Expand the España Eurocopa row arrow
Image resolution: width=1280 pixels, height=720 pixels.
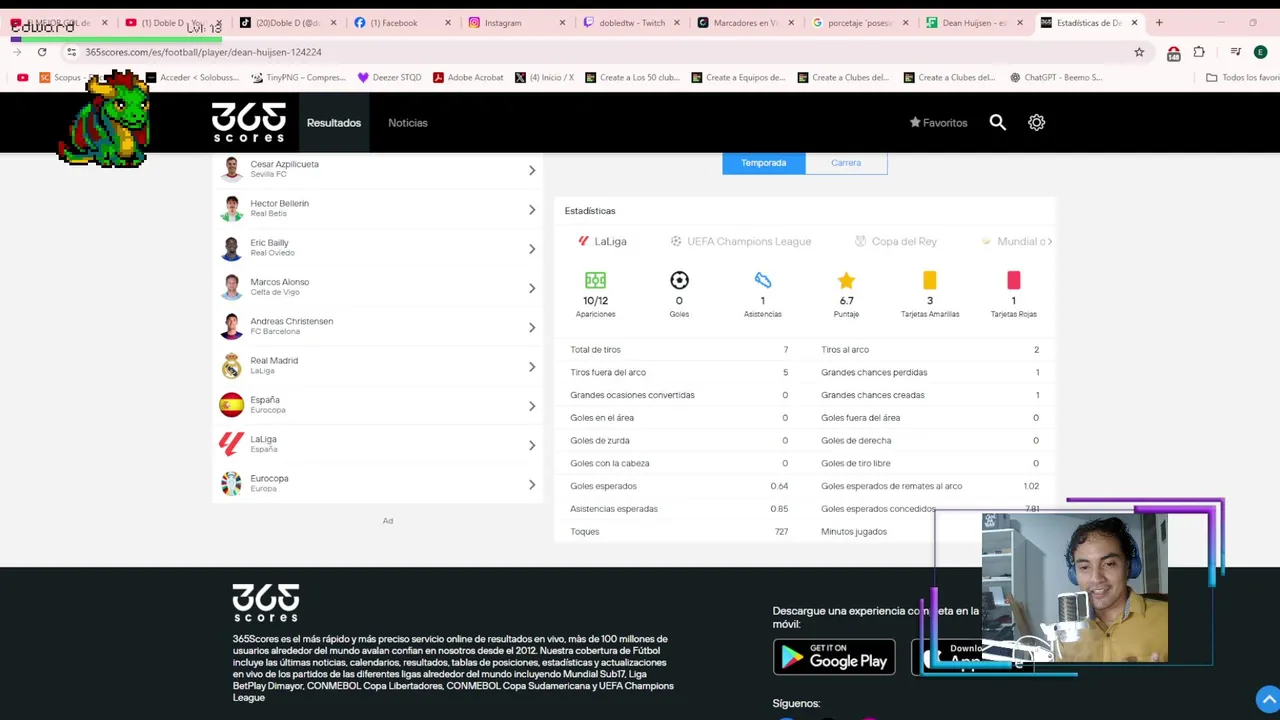point(532,406)
